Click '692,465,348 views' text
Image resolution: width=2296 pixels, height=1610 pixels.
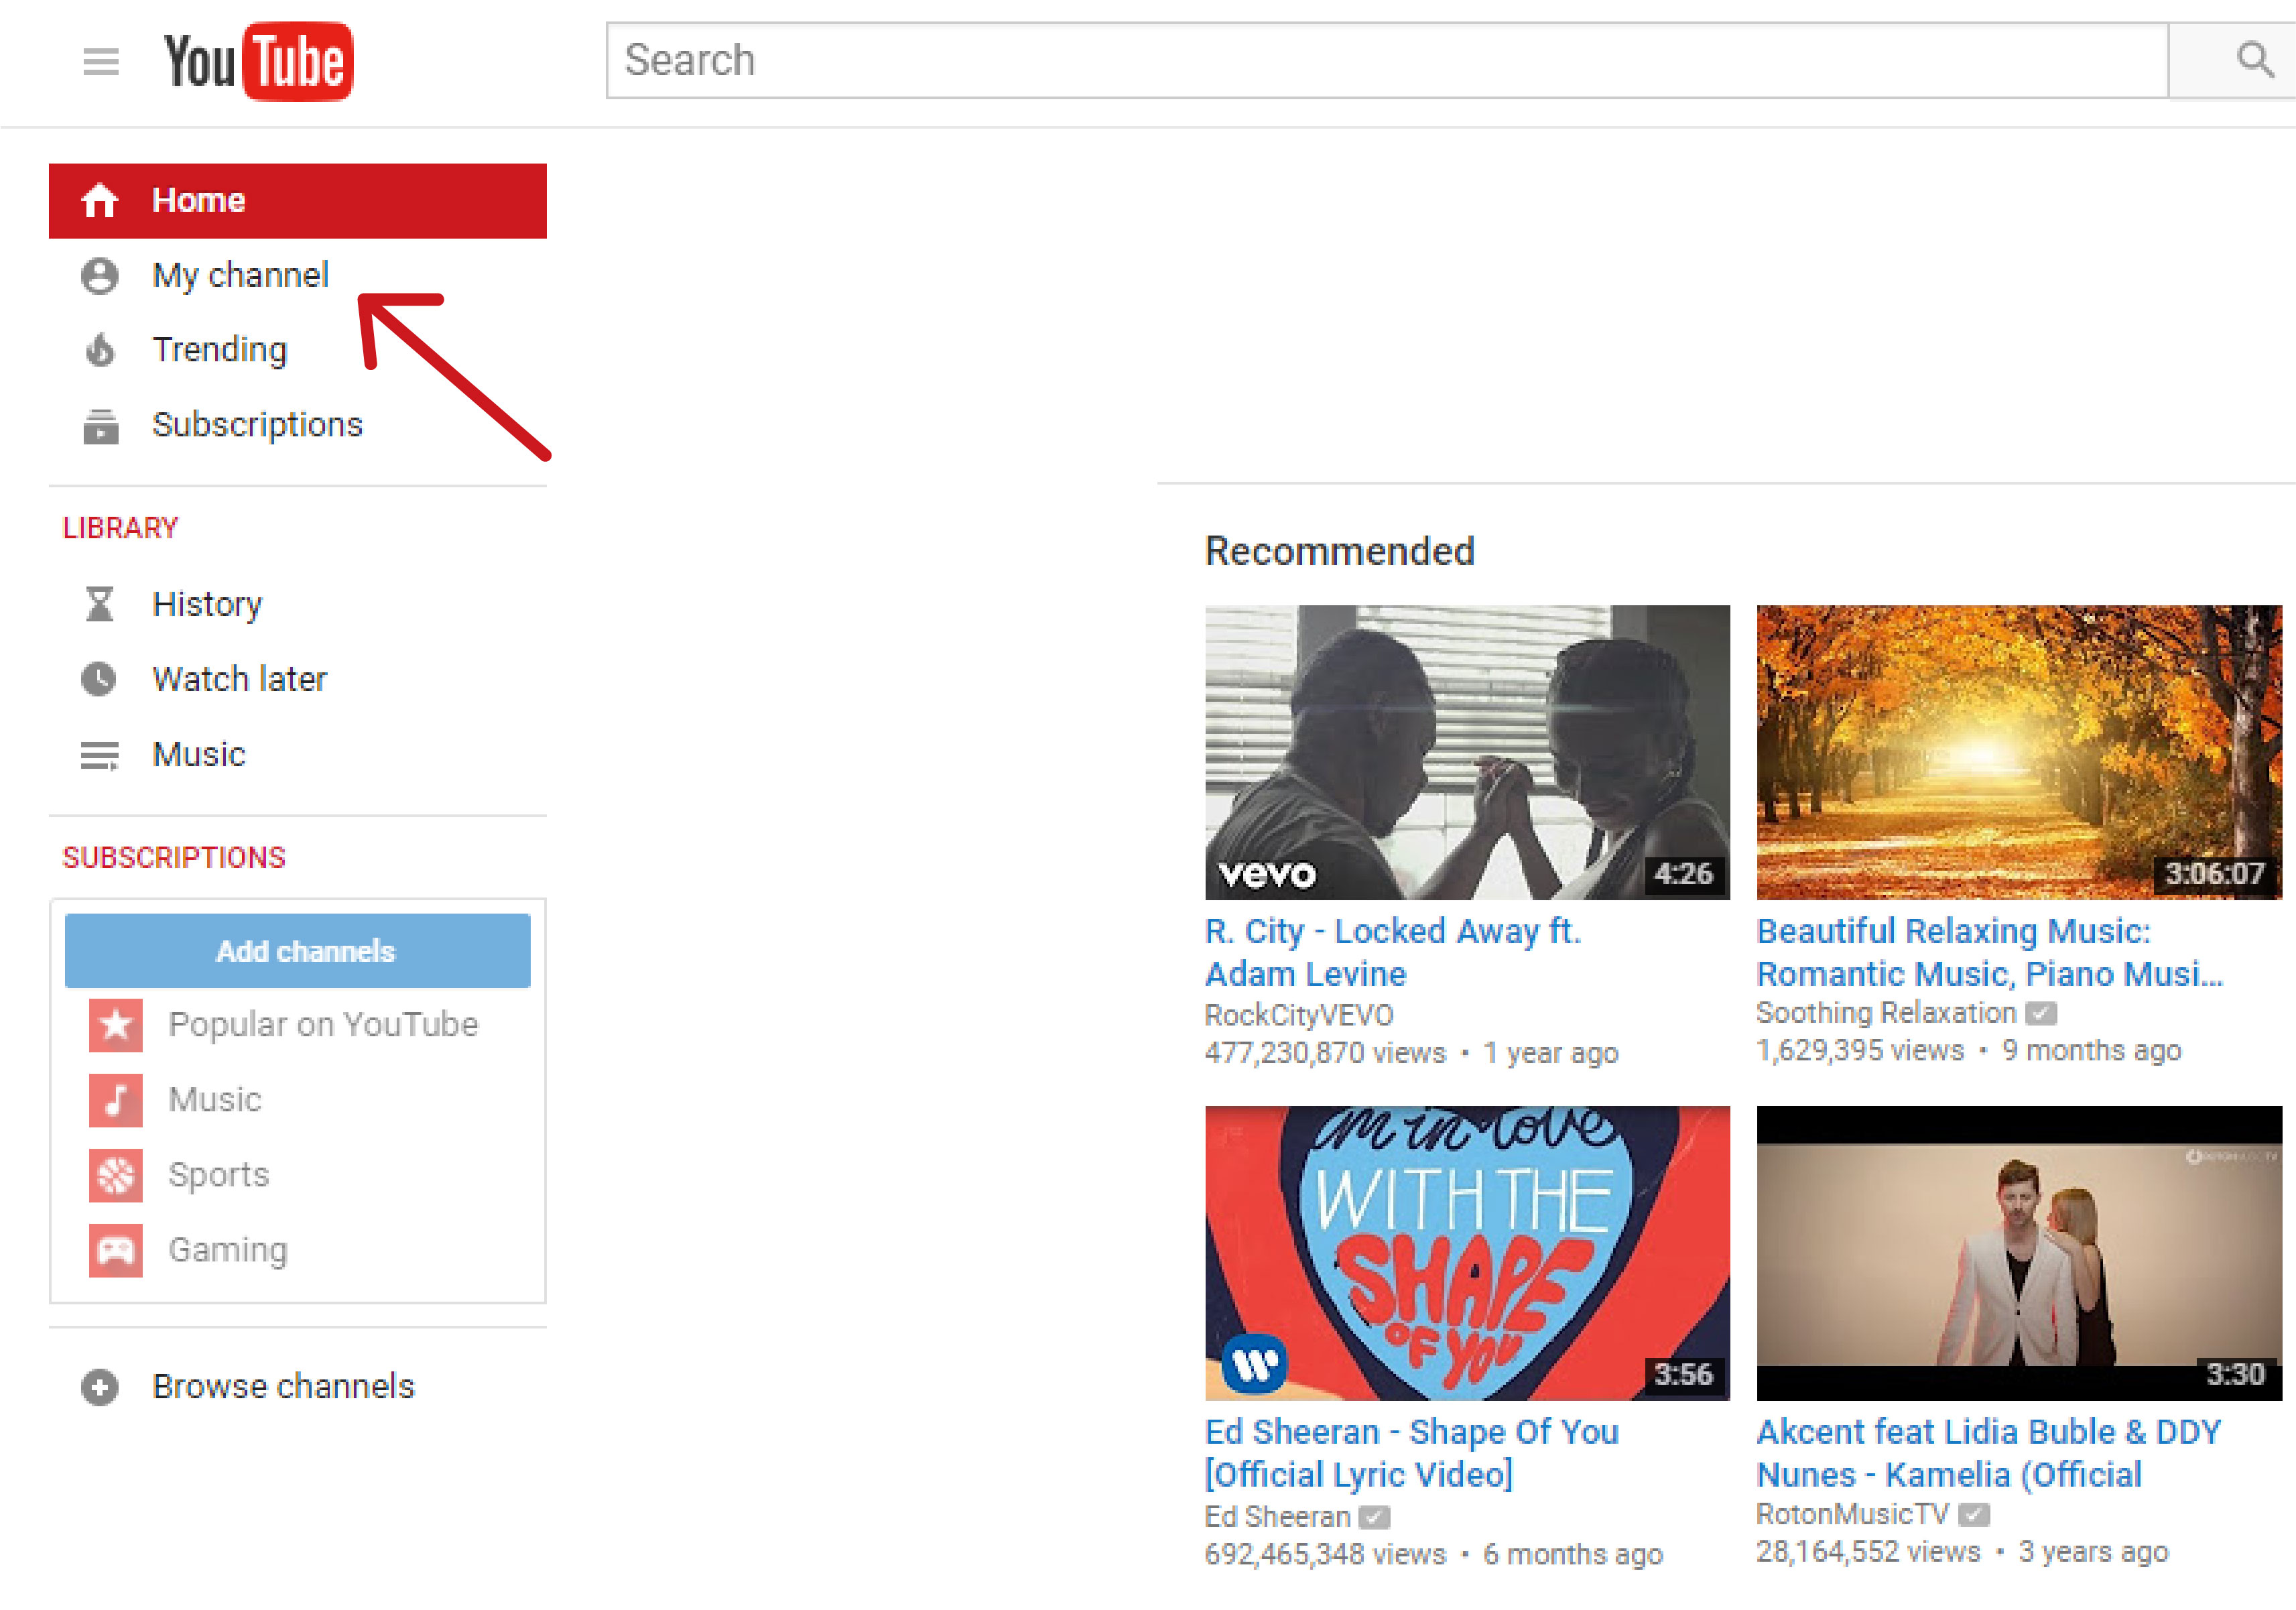click(x=1325, y=1554)
